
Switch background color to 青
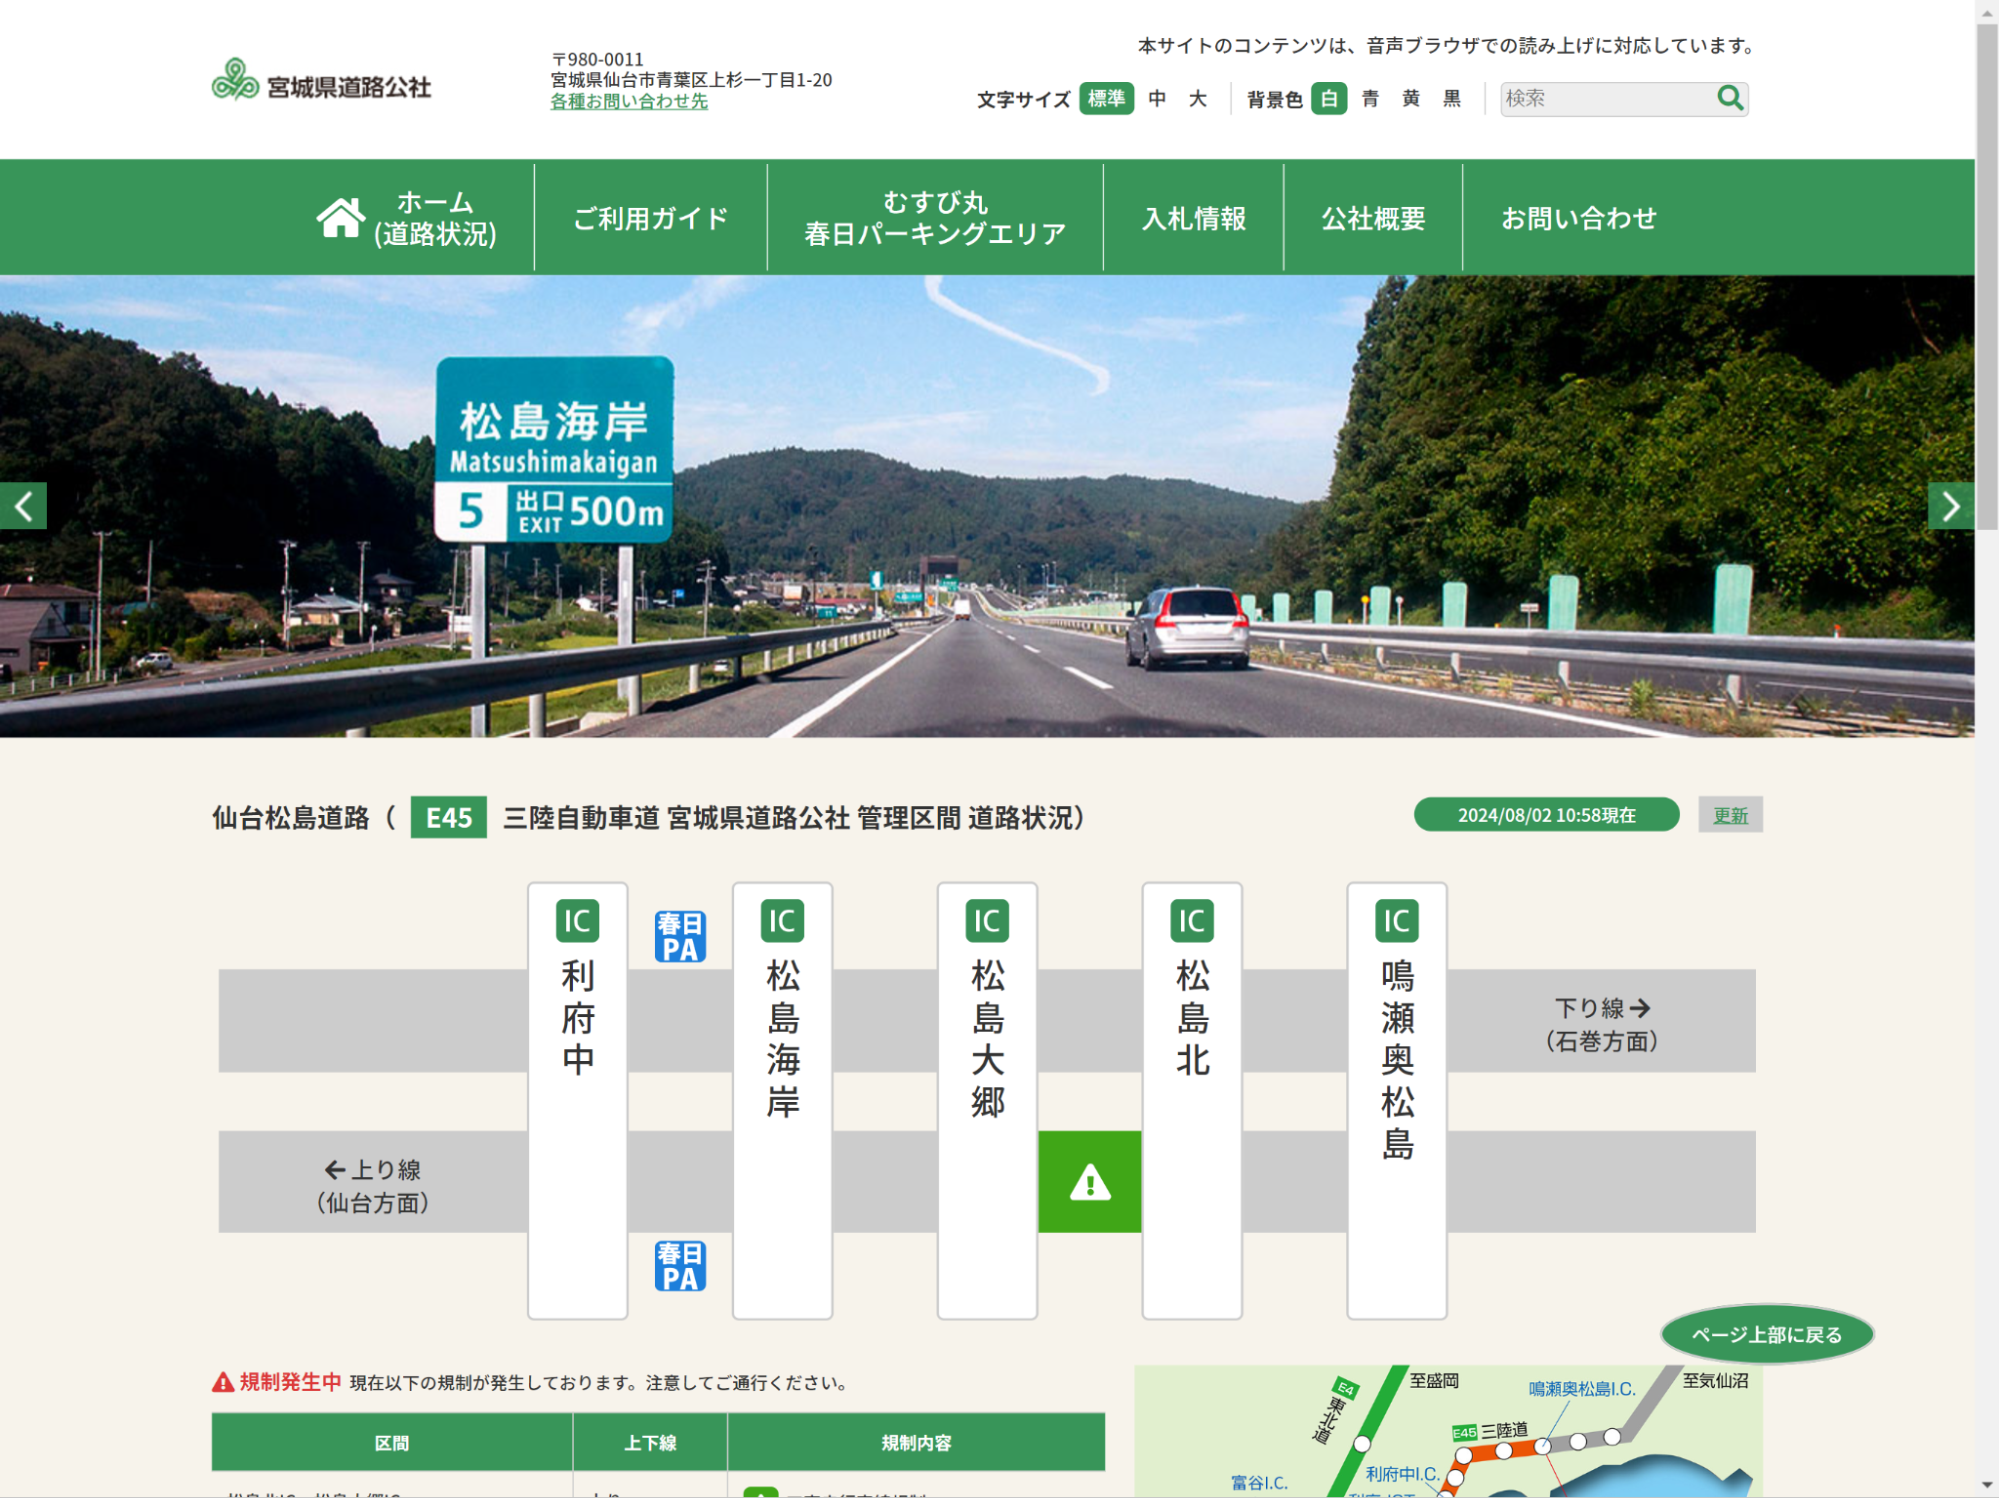1368,99
